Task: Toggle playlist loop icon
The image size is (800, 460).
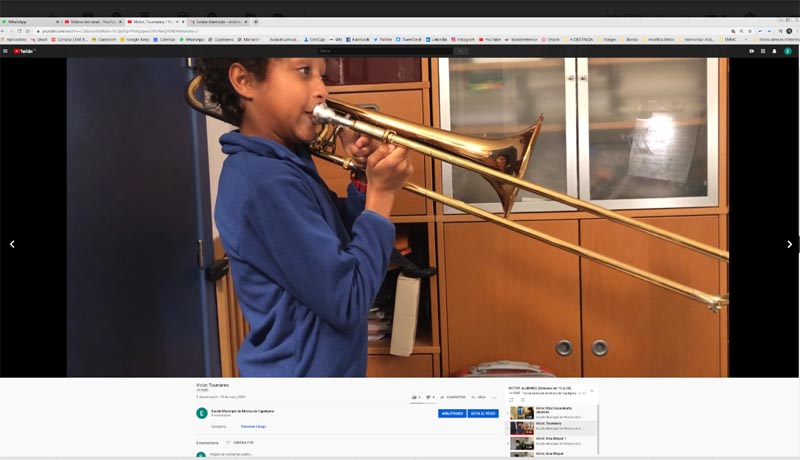Action: point(511,400)
